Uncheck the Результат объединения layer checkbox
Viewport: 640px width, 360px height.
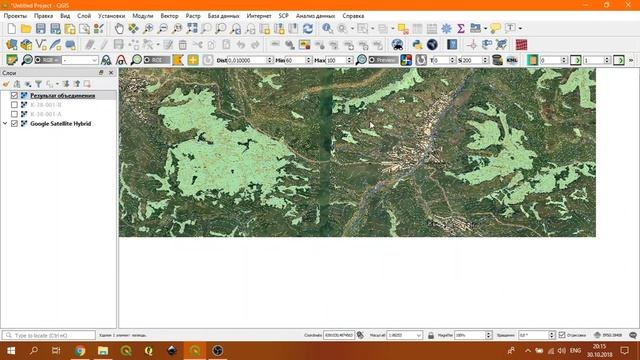click(14, 96)
